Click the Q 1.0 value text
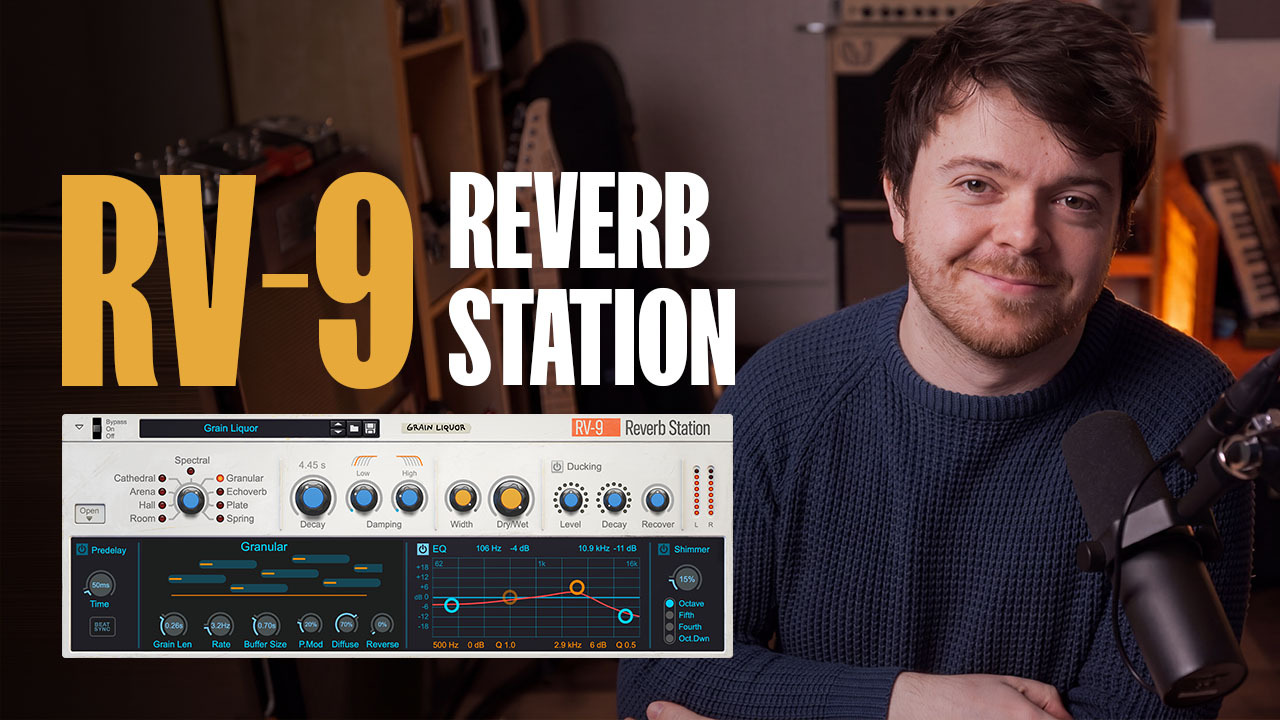 tap(505, 645)
